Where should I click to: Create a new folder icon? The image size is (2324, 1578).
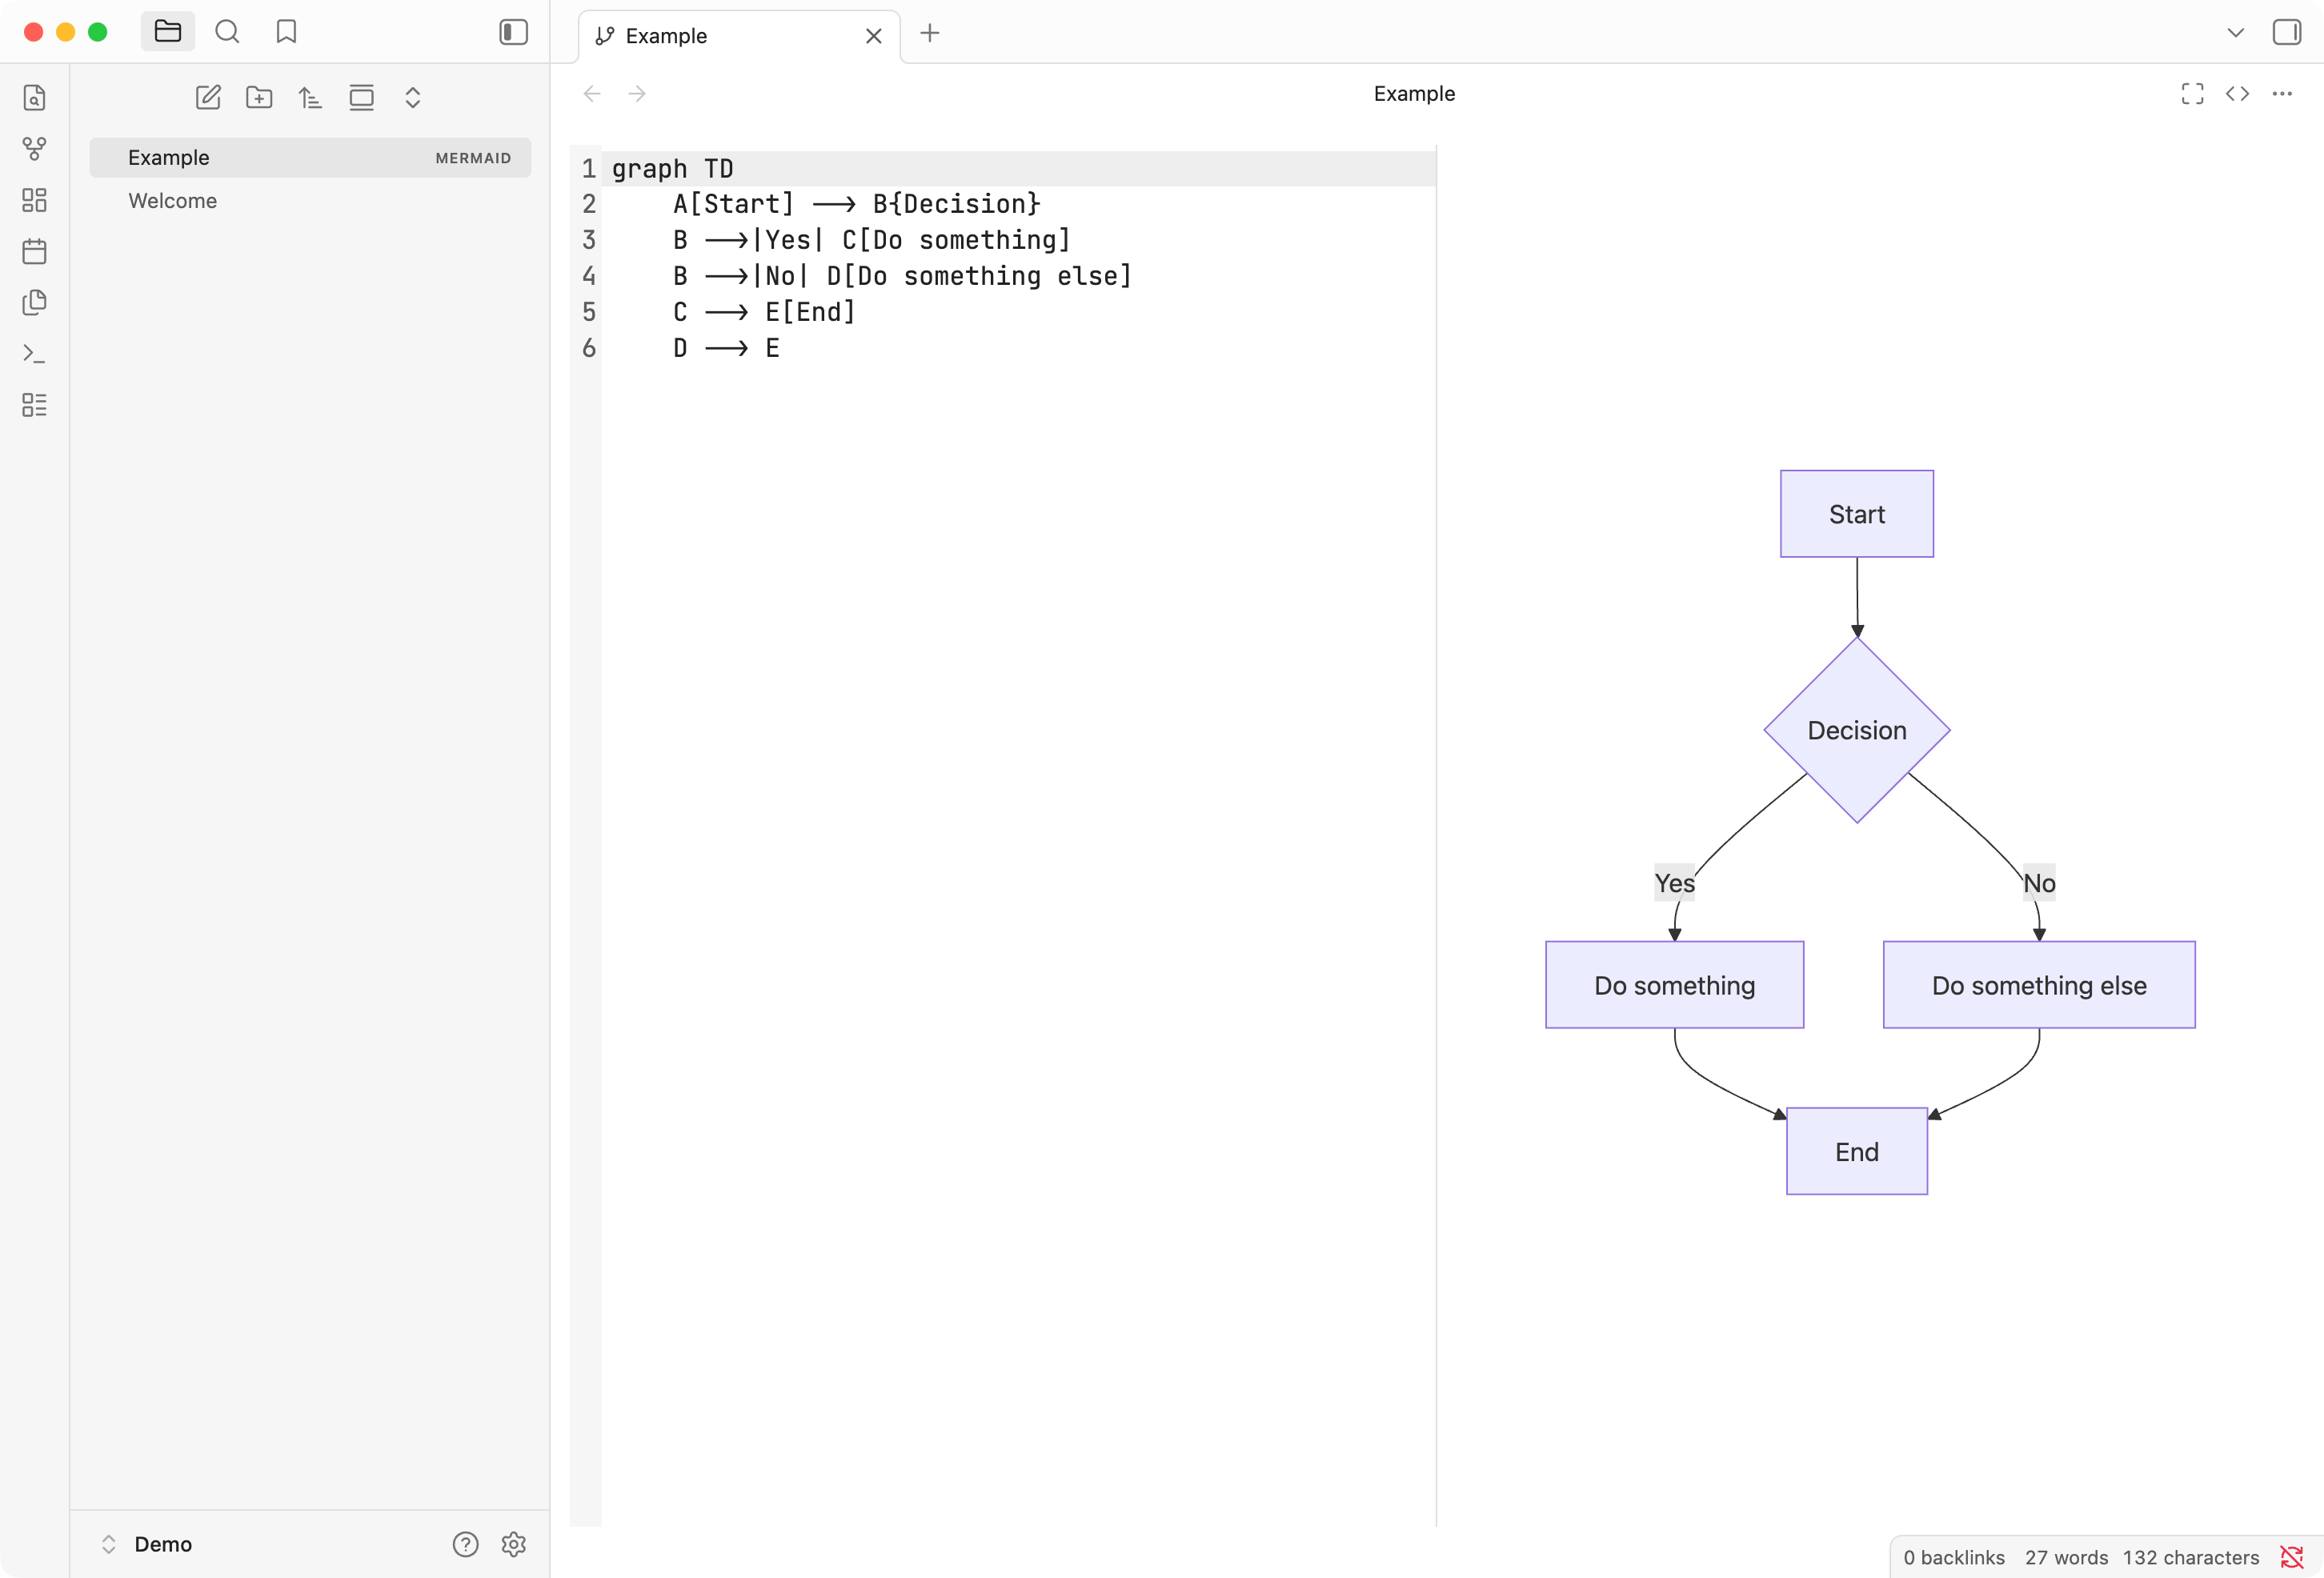pos(259,97)
